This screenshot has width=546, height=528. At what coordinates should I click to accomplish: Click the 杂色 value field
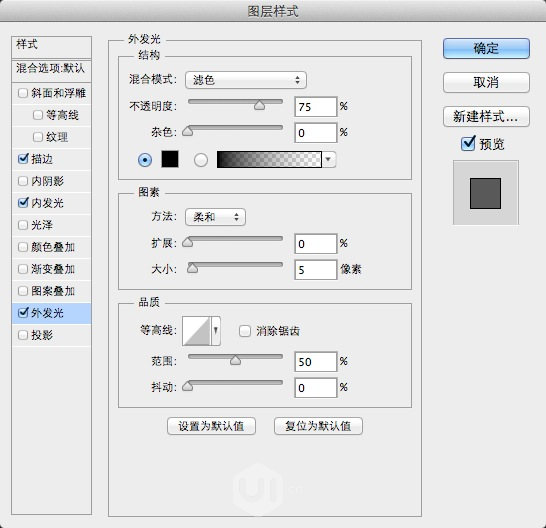coord(315,133)
